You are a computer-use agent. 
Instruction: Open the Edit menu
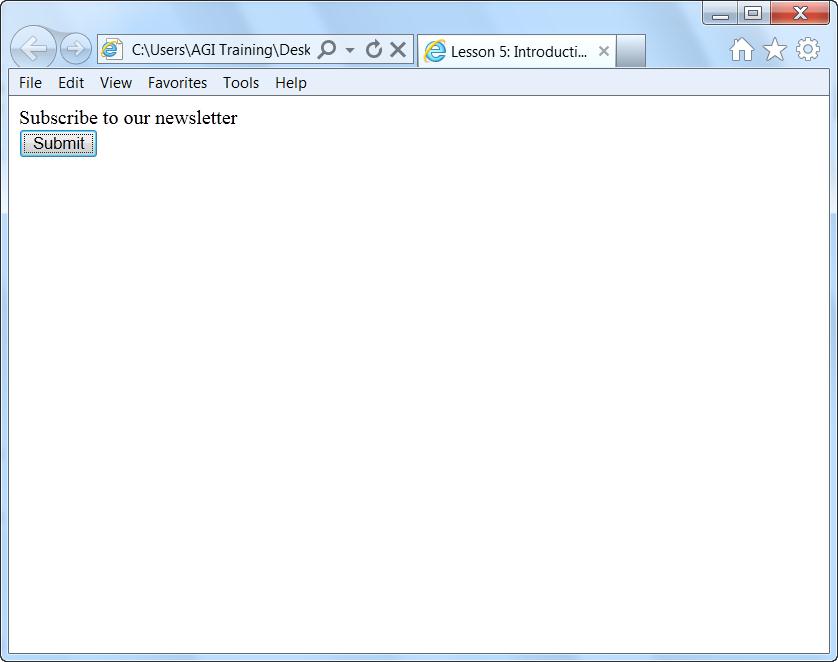click(71, 83)
